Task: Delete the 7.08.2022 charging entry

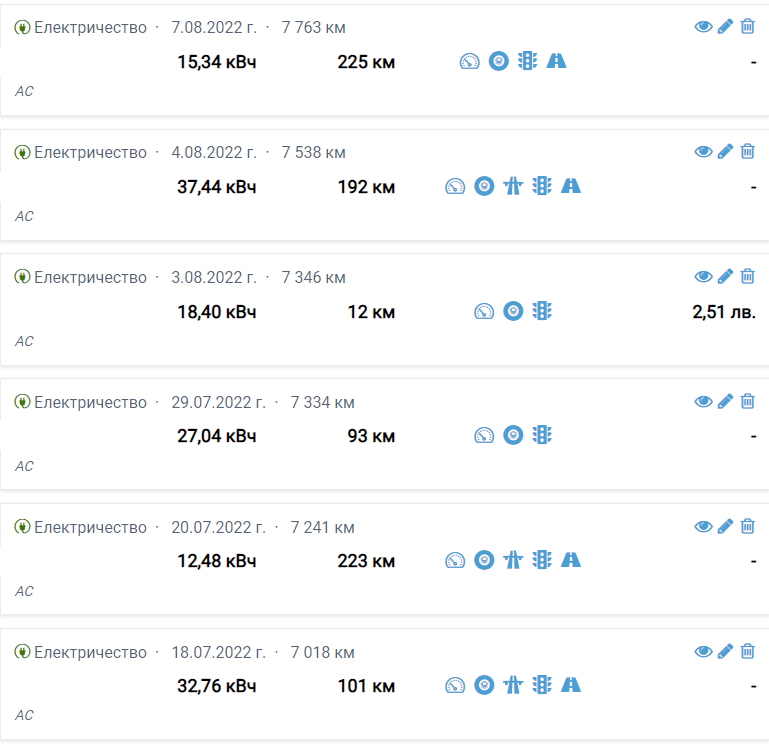Action: tap(748, 27)
